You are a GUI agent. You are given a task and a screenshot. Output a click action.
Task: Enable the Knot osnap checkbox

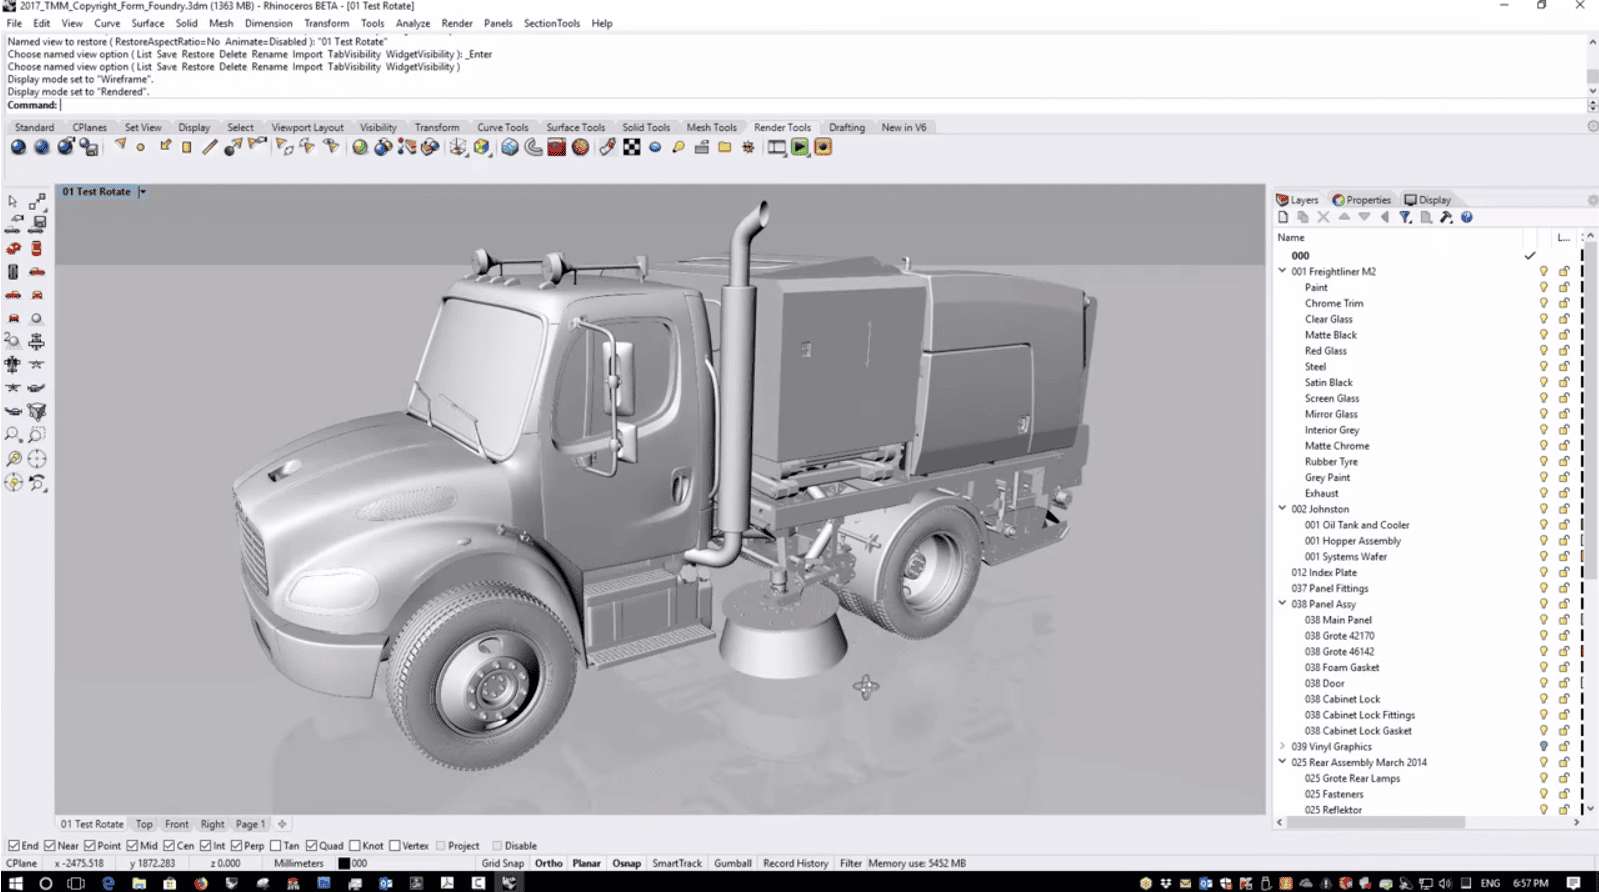pos(355,846)
